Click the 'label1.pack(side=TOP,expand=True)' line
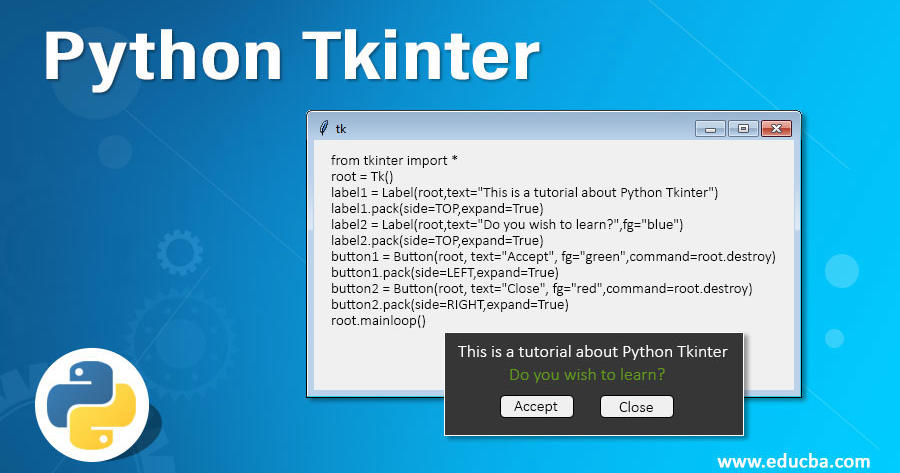The height and width of the screenshot is (473, 900). pos(437,208)
